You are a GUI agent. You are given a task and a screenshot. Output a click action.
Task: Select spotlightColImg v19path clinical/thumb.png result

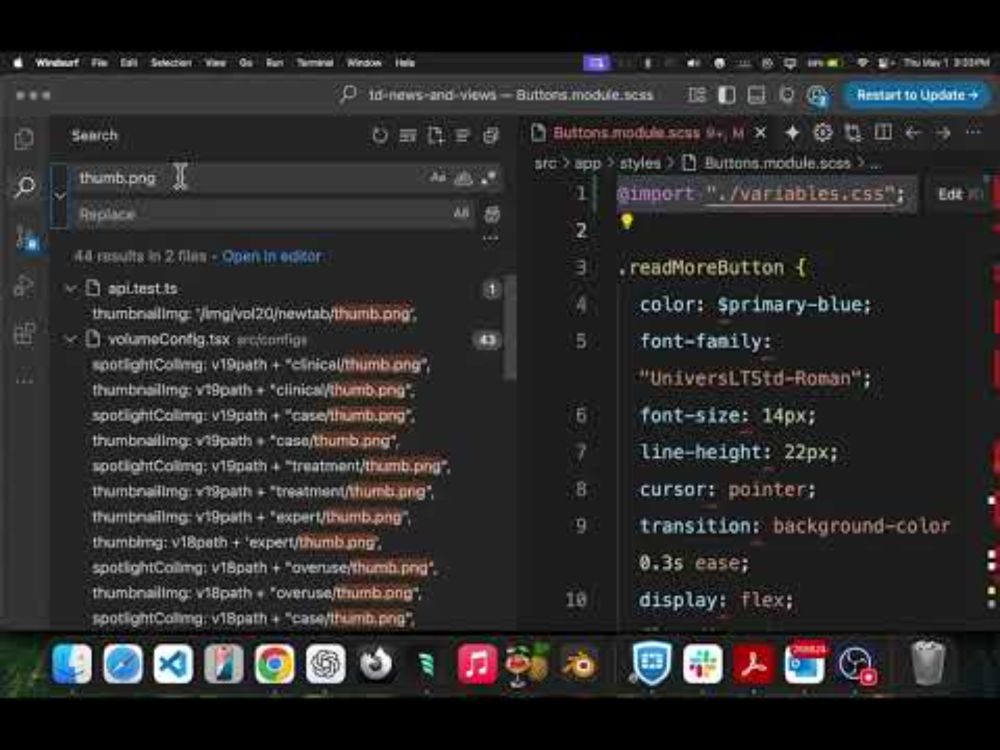[x=261, y=365]
